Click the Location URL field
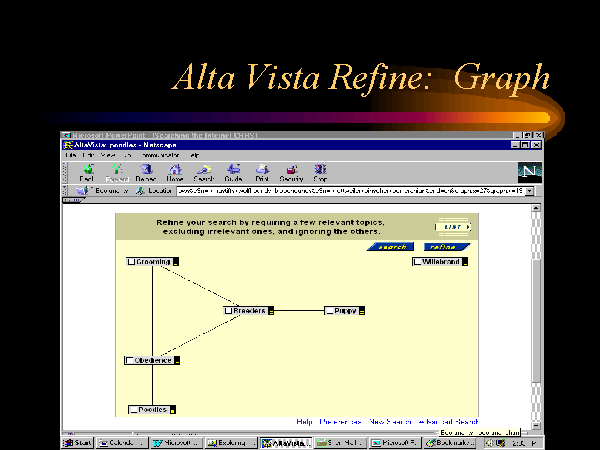This screenshot has height=450, width=600. 340,190
